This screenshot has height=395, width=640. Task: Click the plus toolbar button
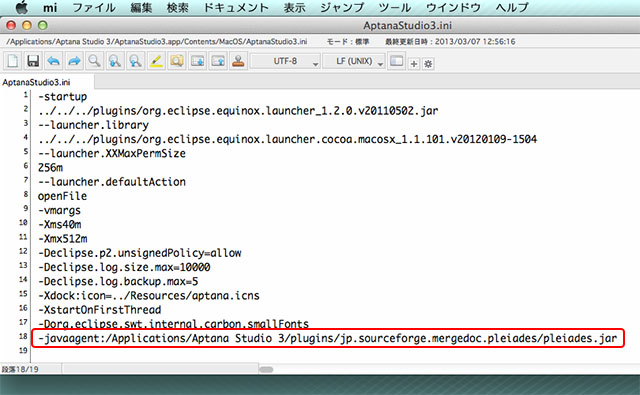(414, 64)
